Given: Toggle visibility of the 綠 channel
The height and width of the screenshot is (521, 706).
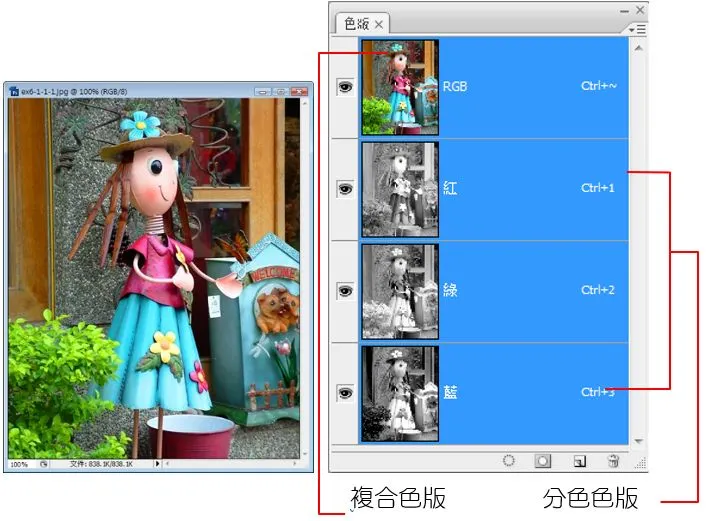Looking at the screenshot, I should [x=345, y=291].
